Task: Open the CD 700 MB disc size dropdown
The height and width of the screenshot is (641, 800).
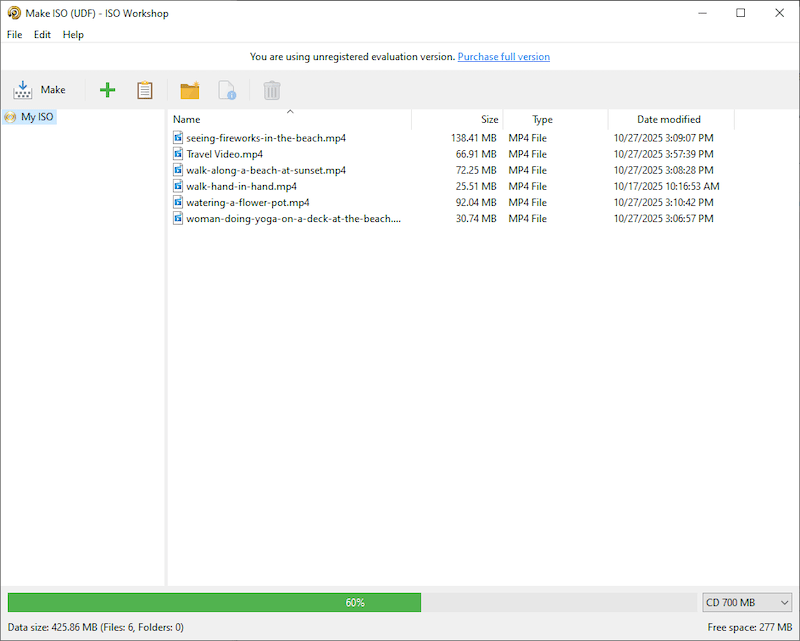Action: tap(747, 603)
